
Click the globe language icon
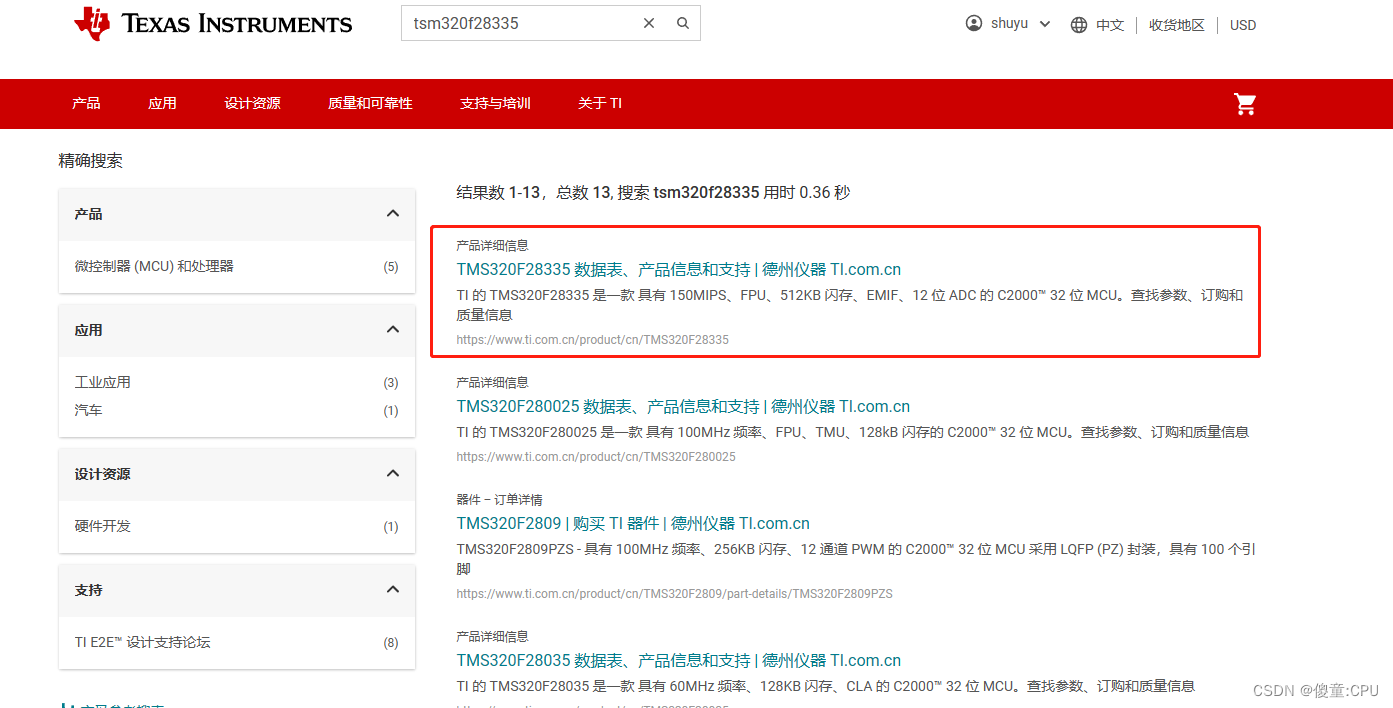tap(1079, 25)
